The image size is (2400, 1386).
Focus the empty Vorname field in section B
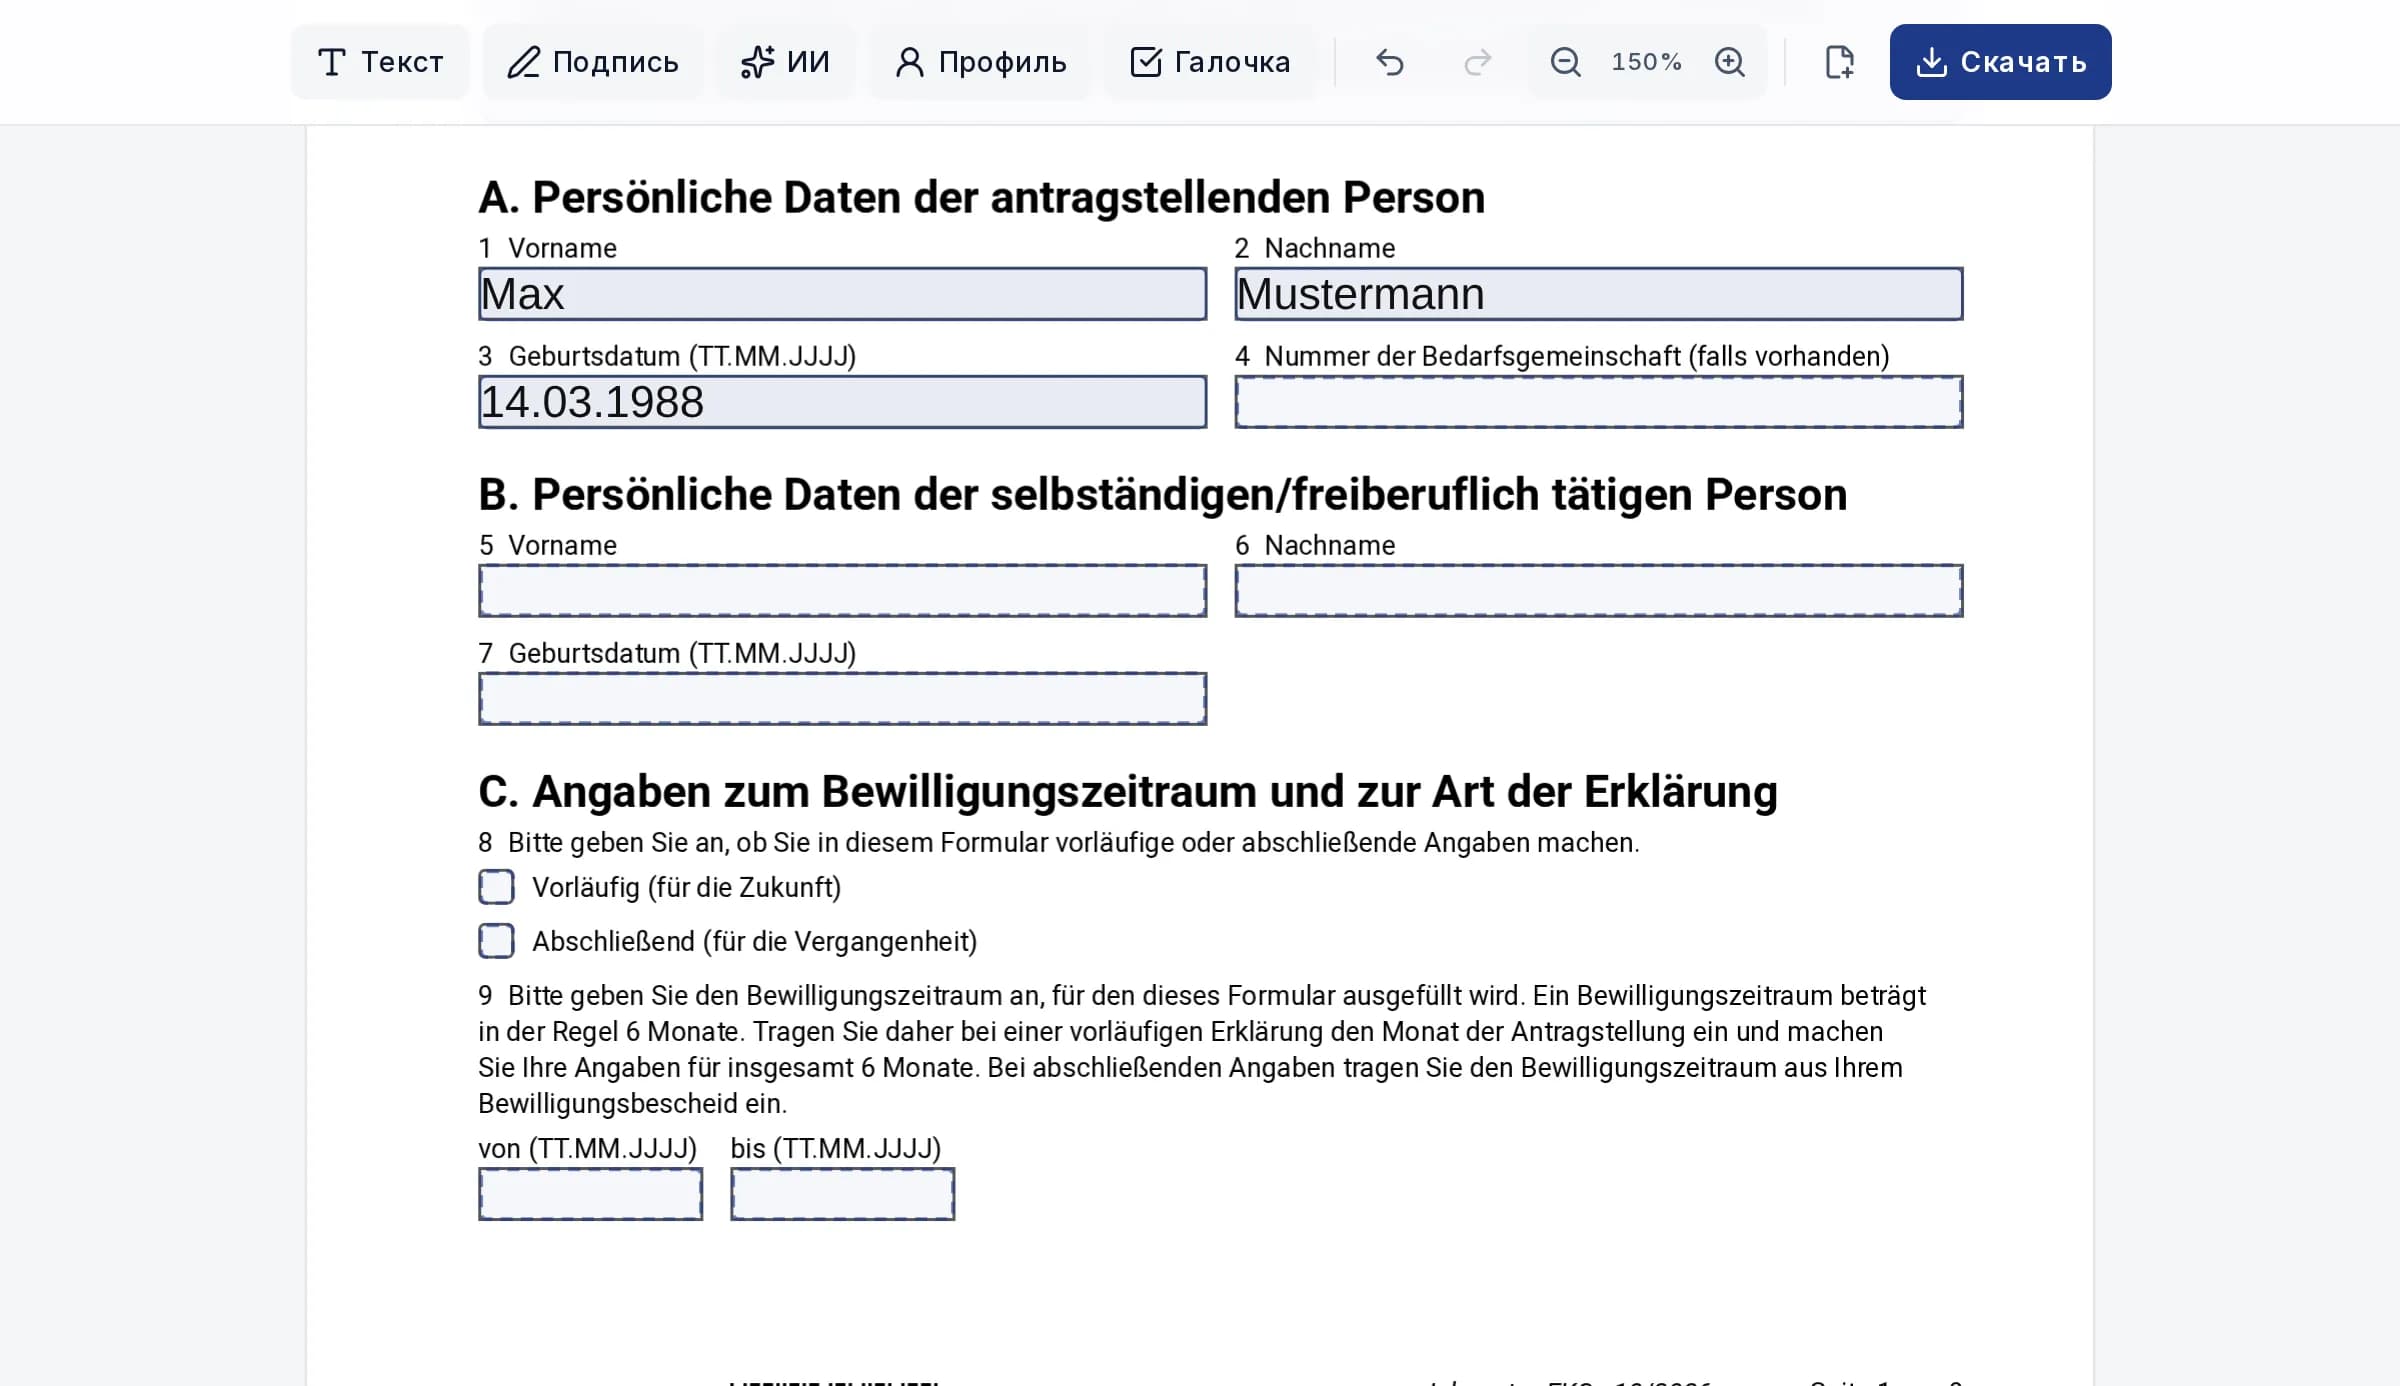pos(842,591)
